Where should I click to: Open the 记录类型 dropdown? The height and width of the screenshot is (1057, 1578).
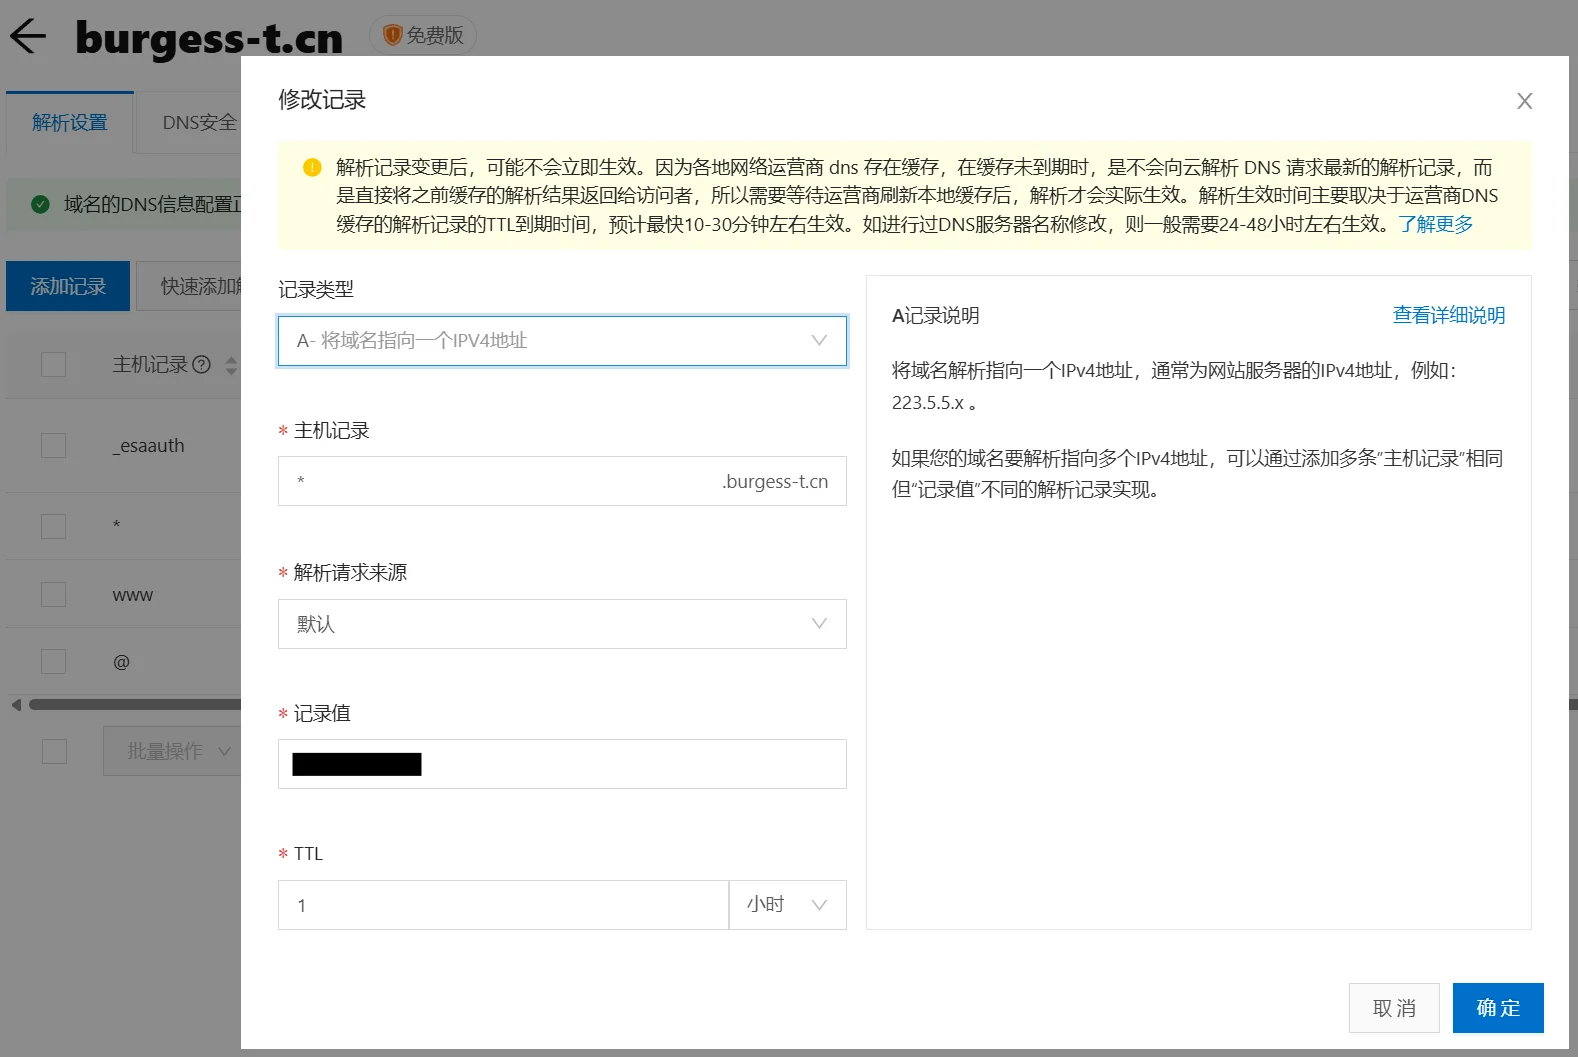(x=562, y=341)
